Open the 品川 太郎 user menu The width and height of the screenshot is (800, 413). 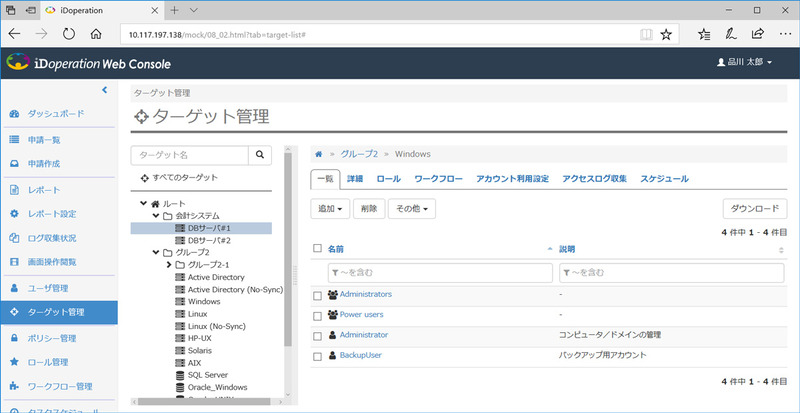[x=744, y=62]
